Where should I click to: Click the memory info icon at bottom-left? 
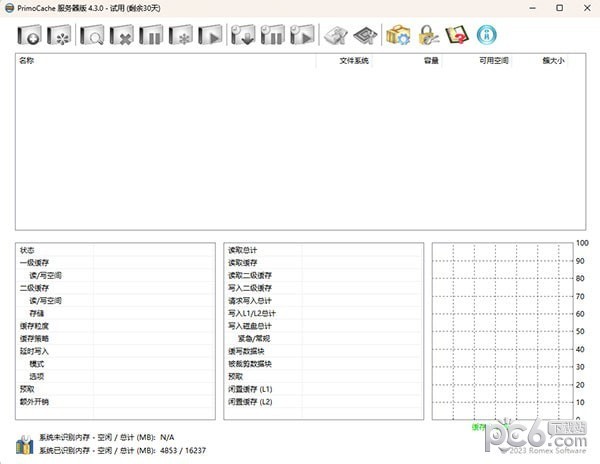click(25, 444)
